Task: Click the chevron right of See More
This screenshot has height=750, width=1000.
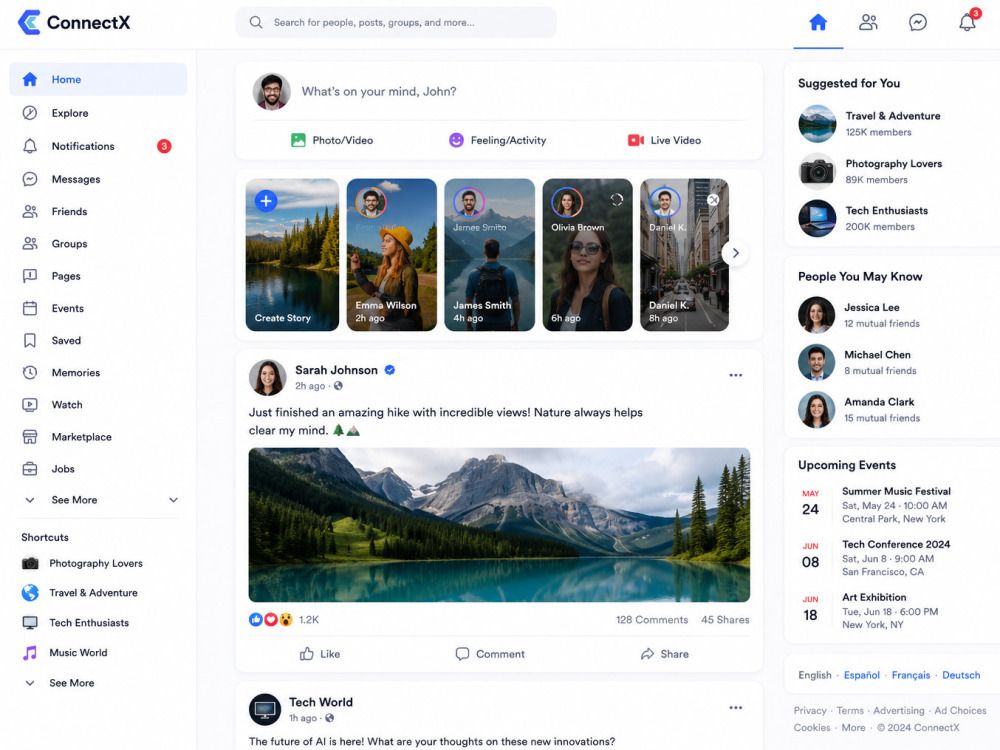Action: pyautogui.click(x=173, y=500)
